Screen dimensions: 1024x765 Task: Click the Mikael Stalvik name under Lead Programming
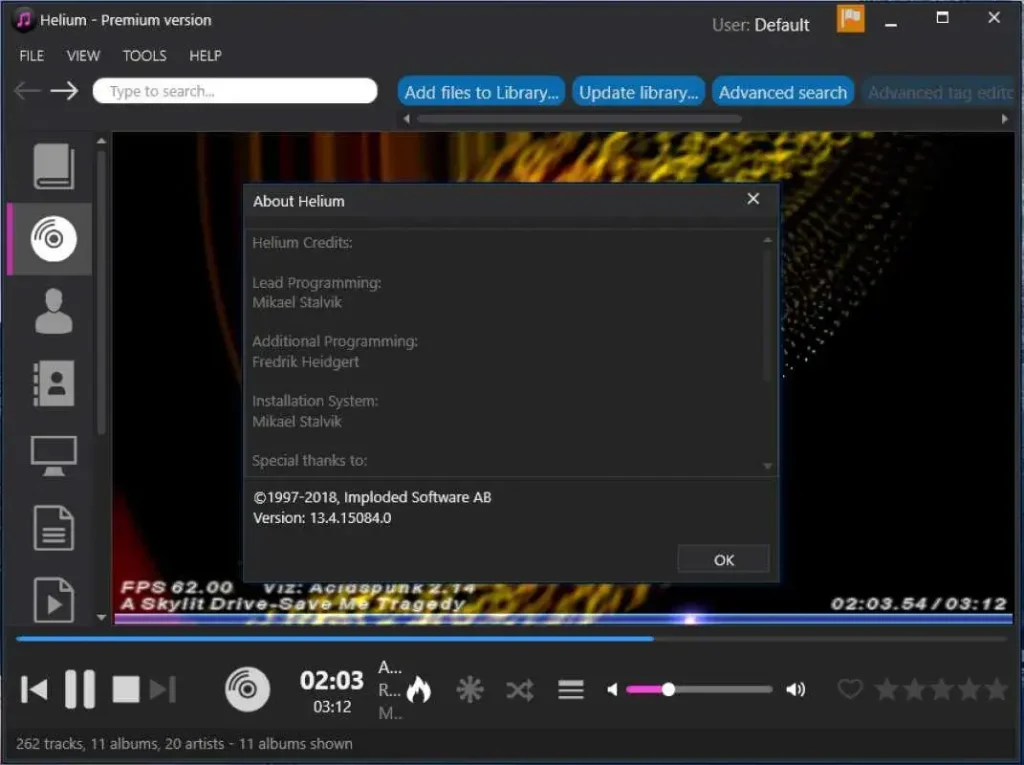pos(297,302)
